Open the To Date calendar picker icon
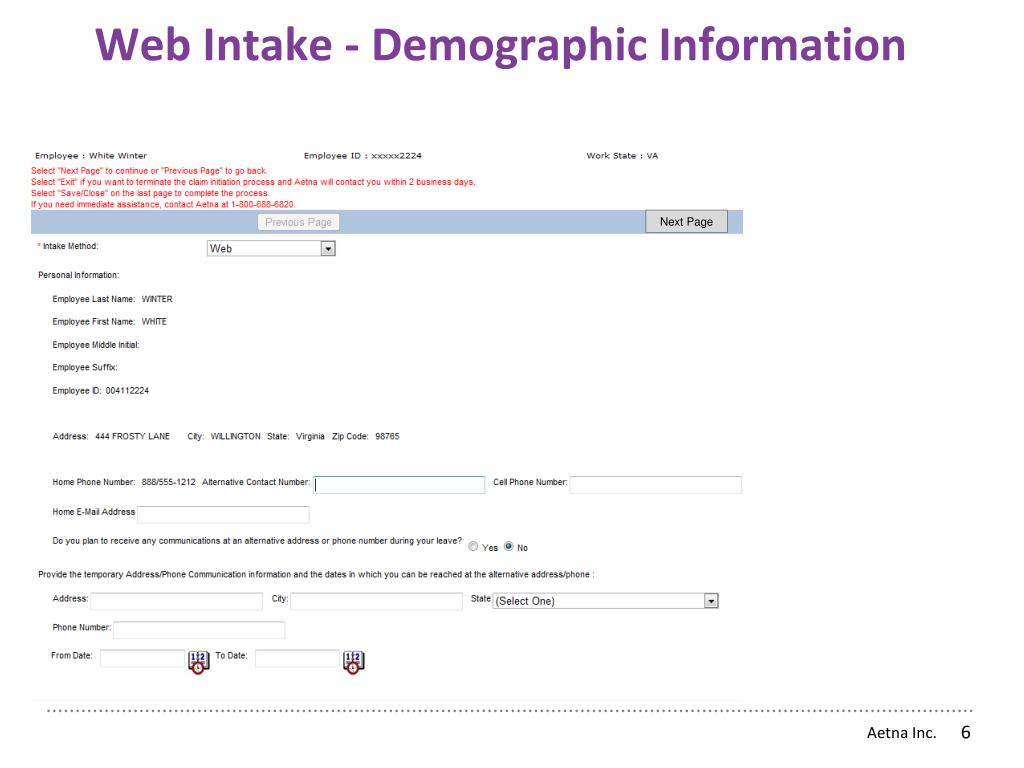 pos(353,662)
